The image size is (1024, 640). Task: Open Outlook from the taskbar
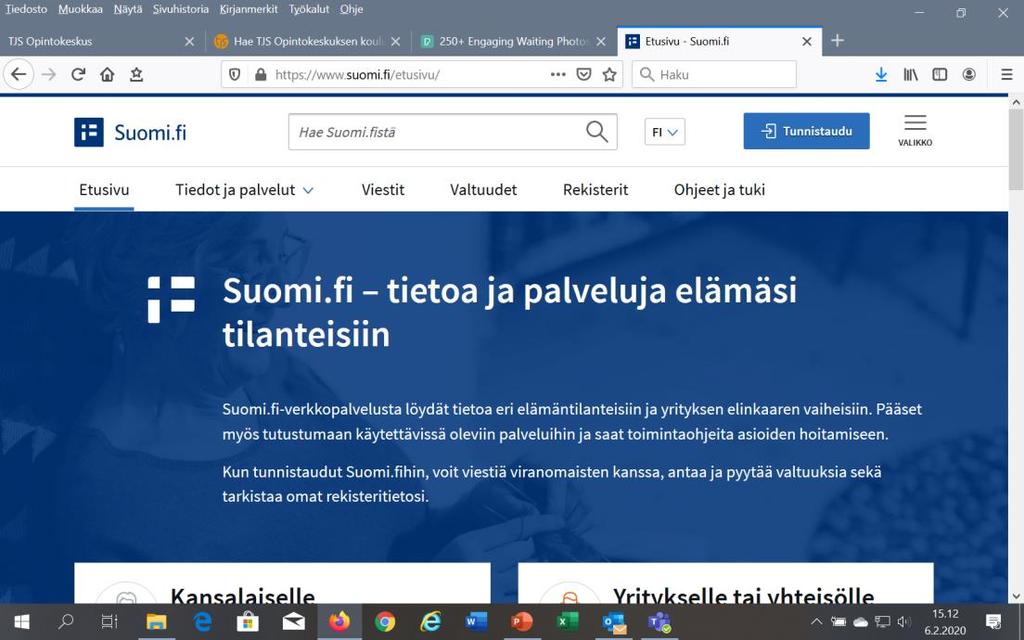click(x=614, y=622)
